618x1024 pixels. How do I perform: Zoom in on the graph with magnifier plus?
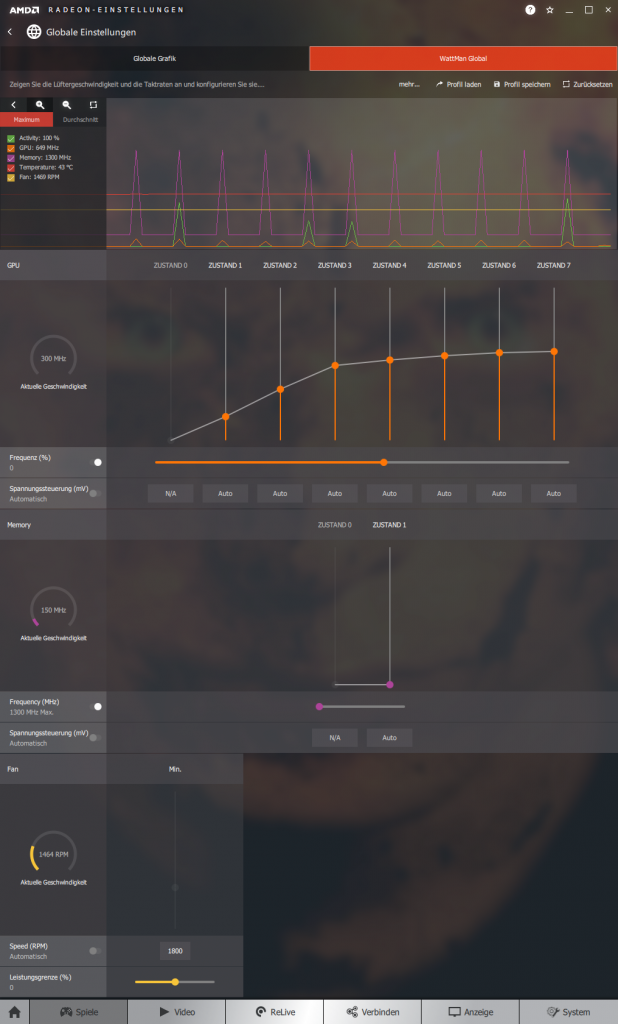click(40, 105)
